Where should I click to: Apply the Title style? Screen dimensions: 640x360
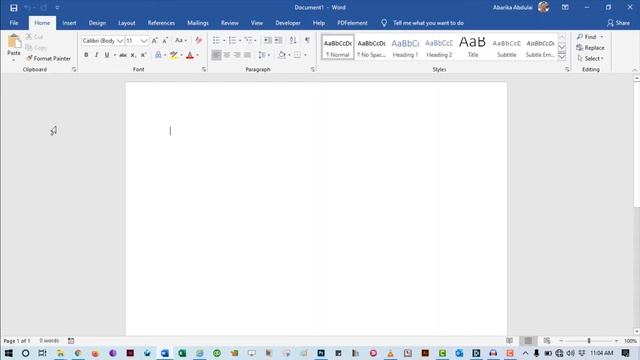[473, 48]
